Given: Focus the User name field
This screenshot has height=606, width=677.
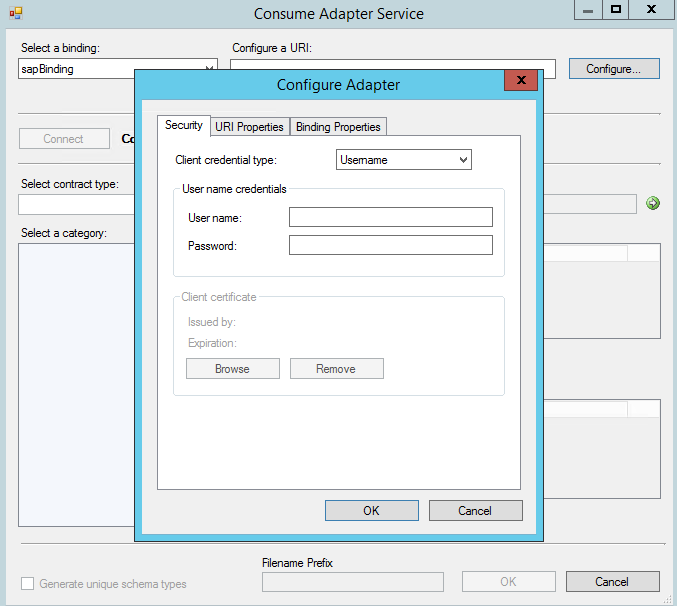Looking at the screenshot, I should [x=391, y=217].
